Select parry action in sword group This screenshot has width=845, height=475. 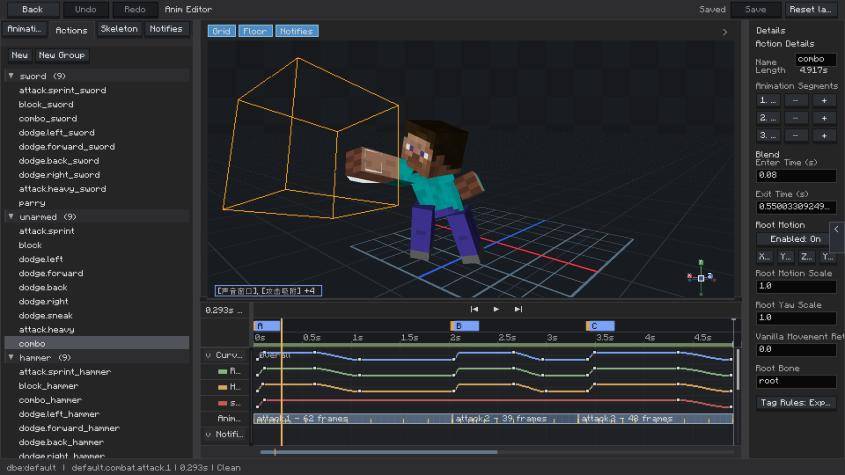pos(32,203)
